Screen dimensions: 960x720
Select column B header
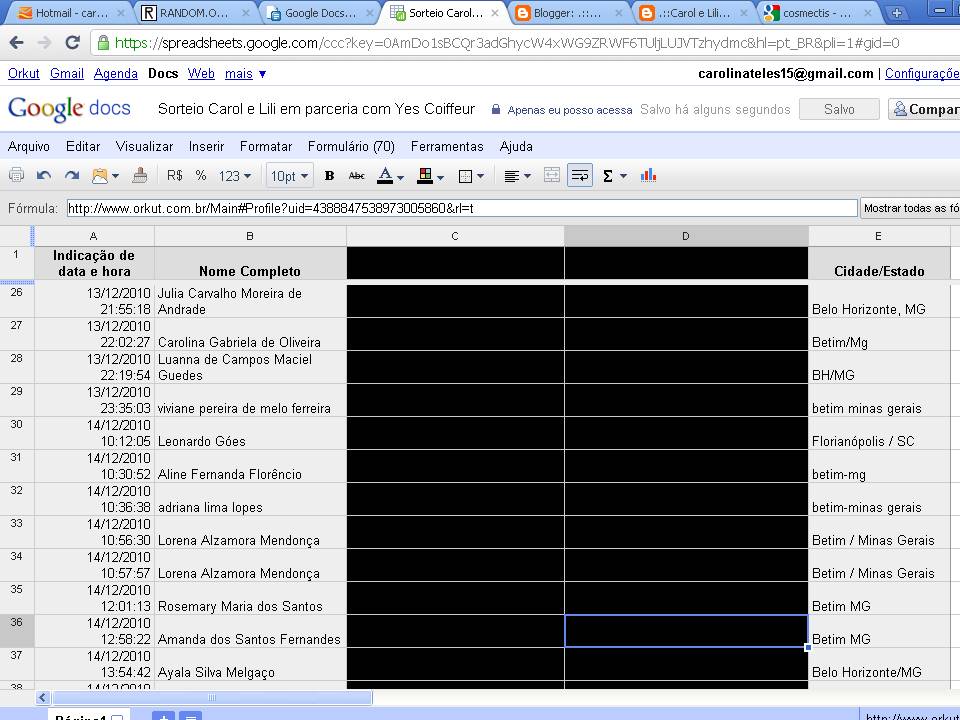tap(250, 236)
